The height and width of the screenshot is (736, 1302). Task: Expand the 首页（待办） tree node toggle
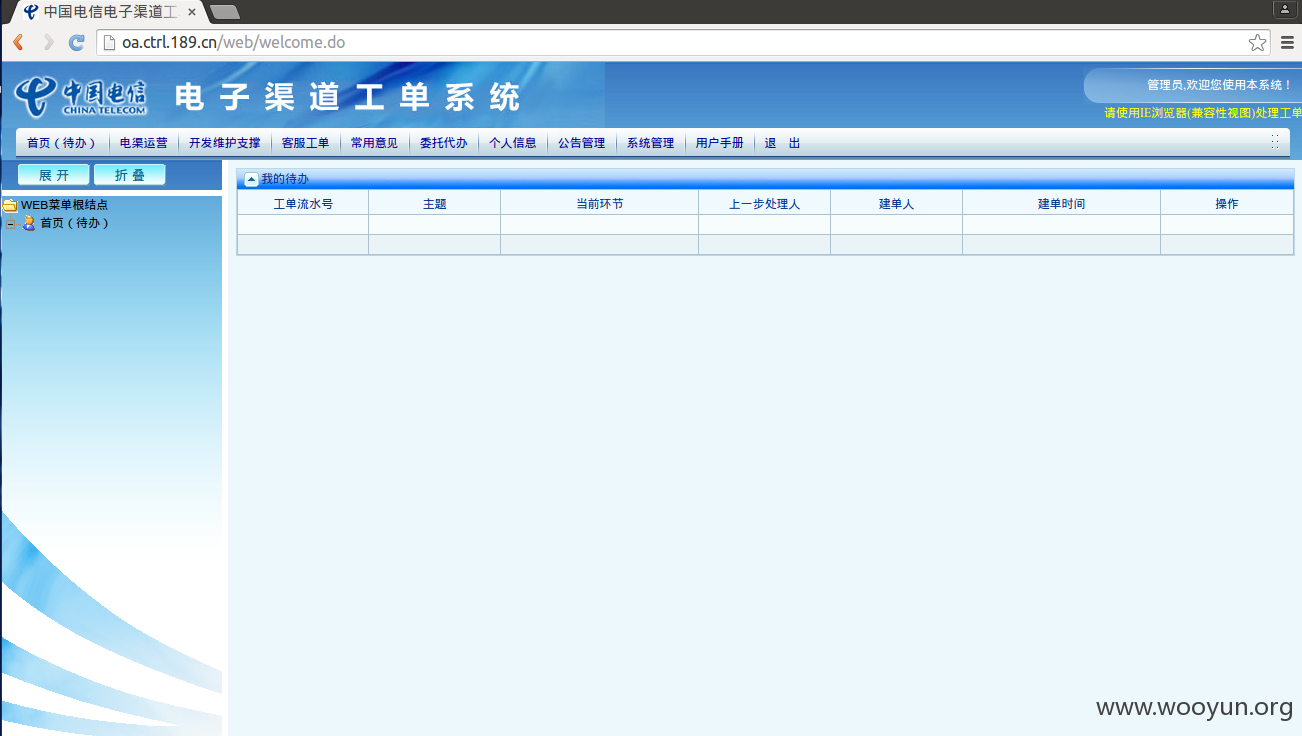pyautogui.click(x=10, y=223)
